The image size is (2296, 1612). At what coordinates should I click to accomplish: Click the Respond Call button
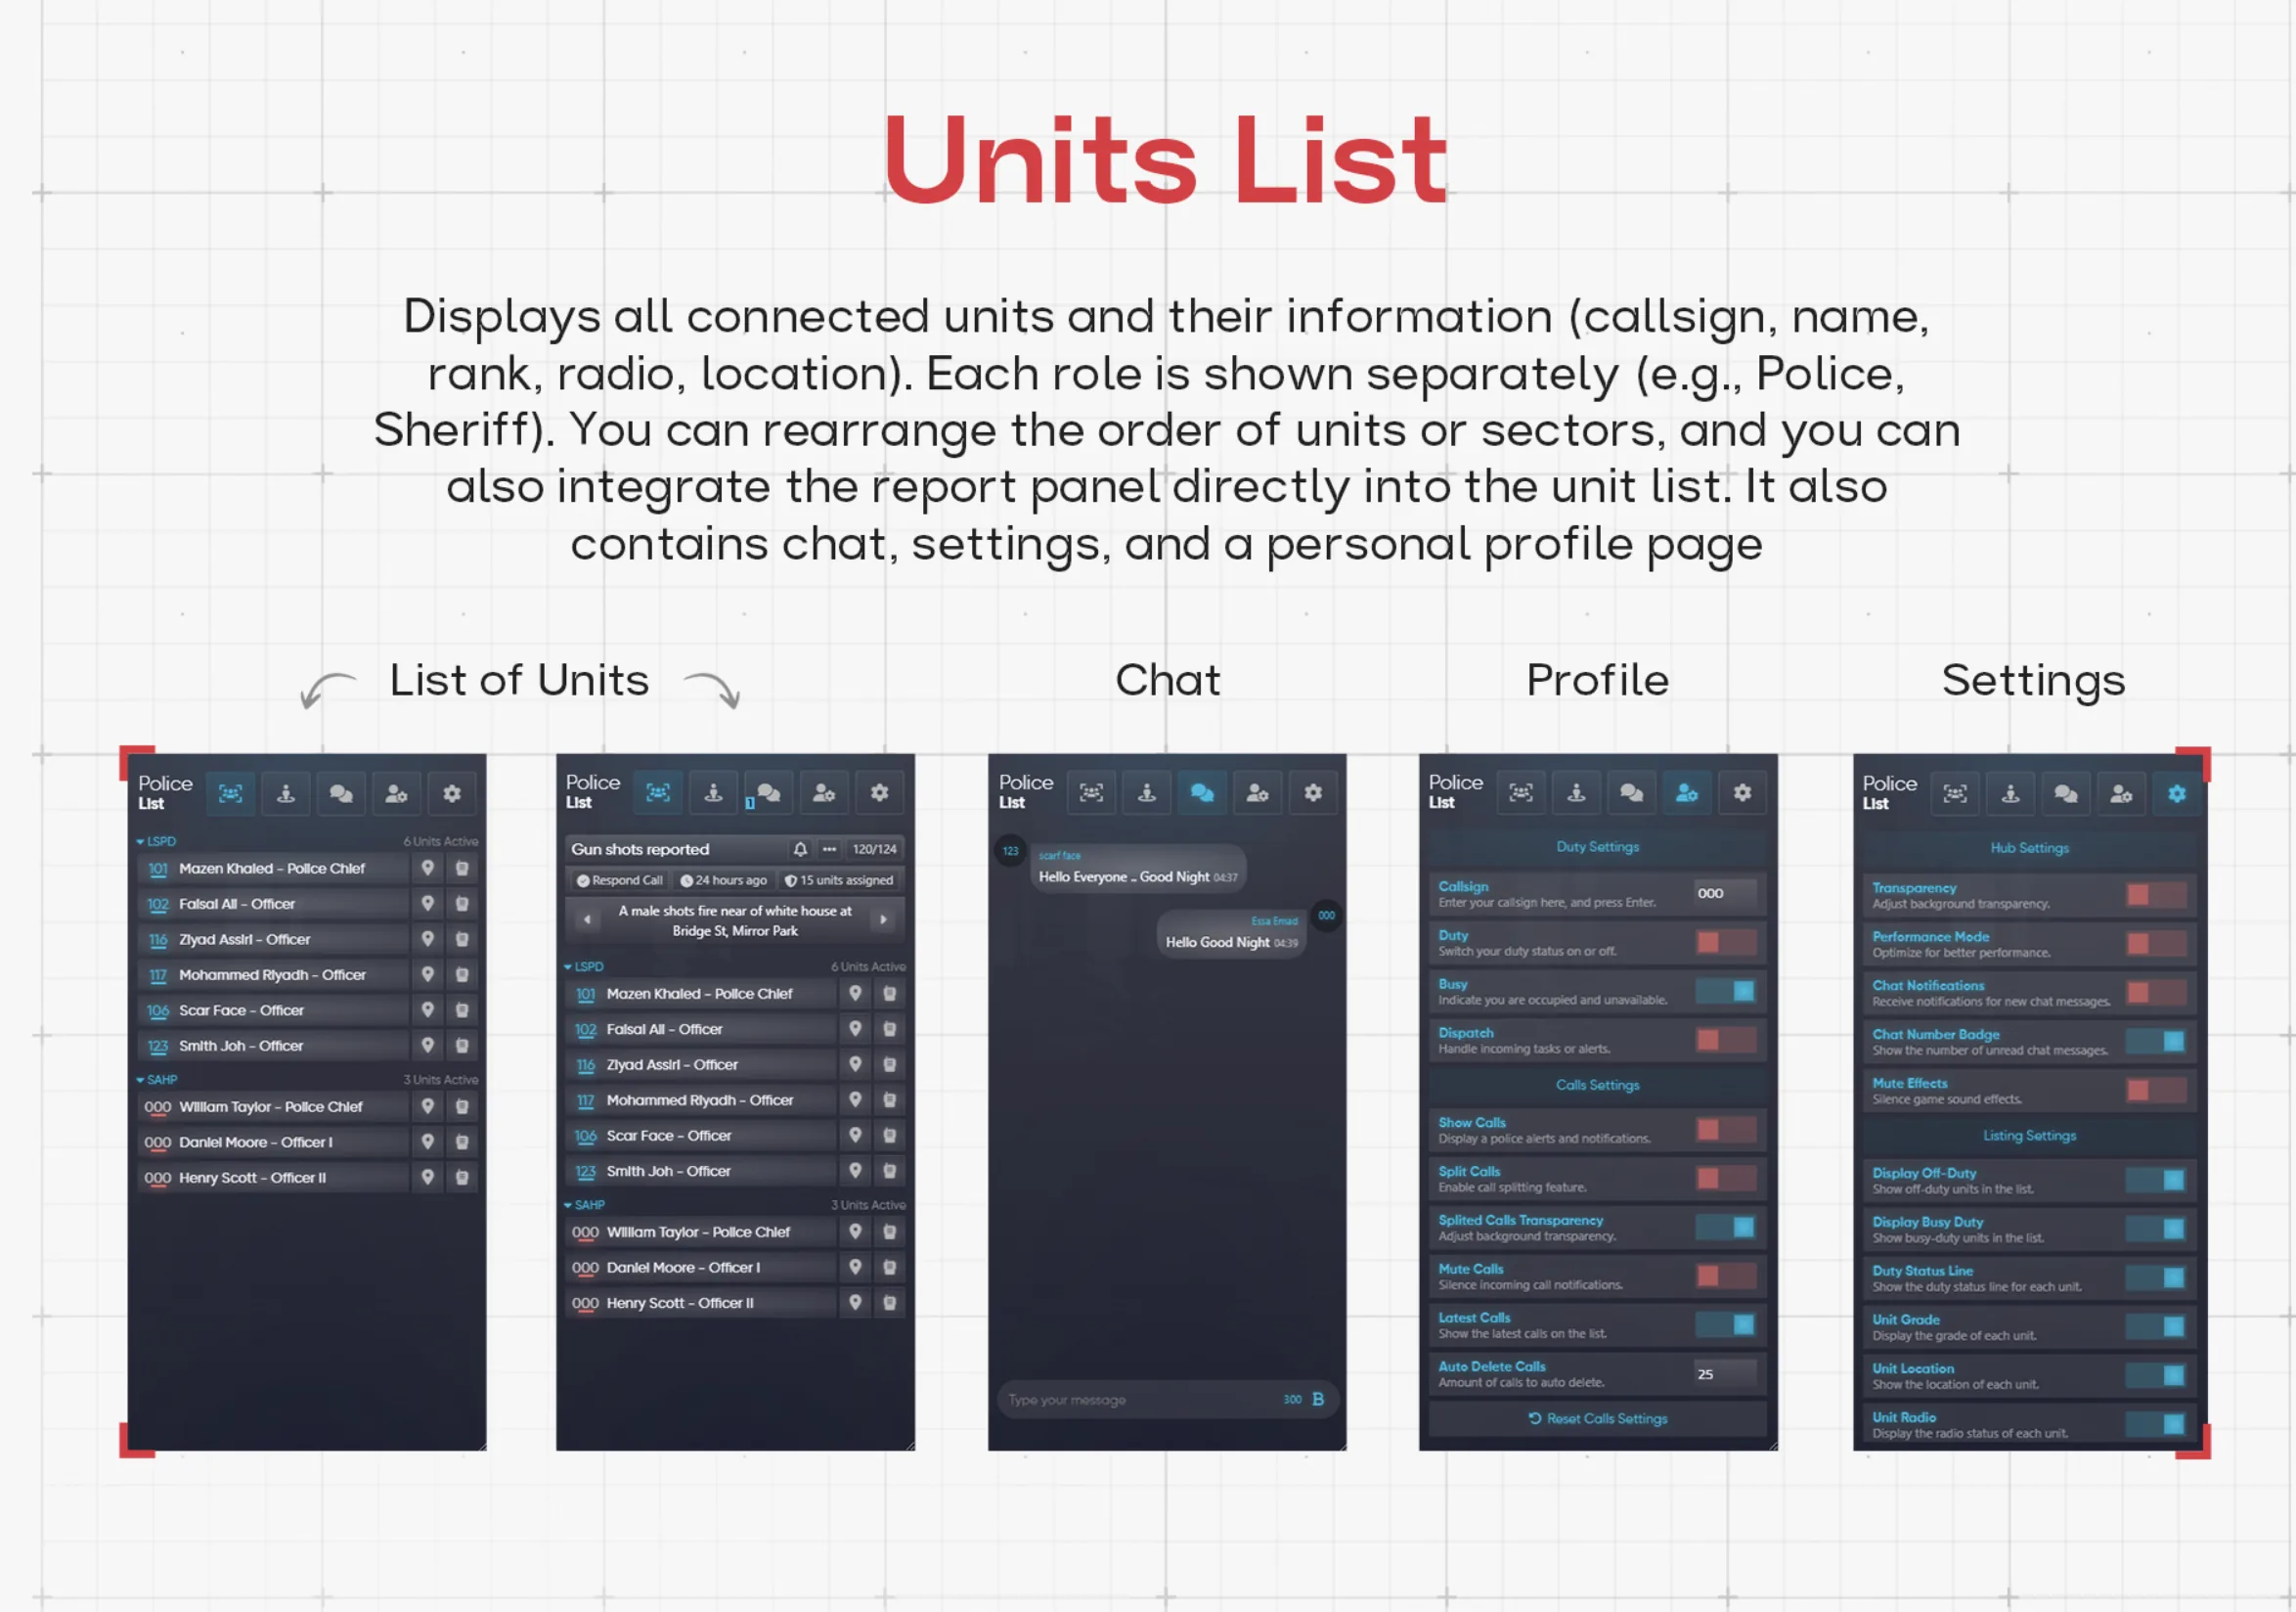[x=620, y=880]
